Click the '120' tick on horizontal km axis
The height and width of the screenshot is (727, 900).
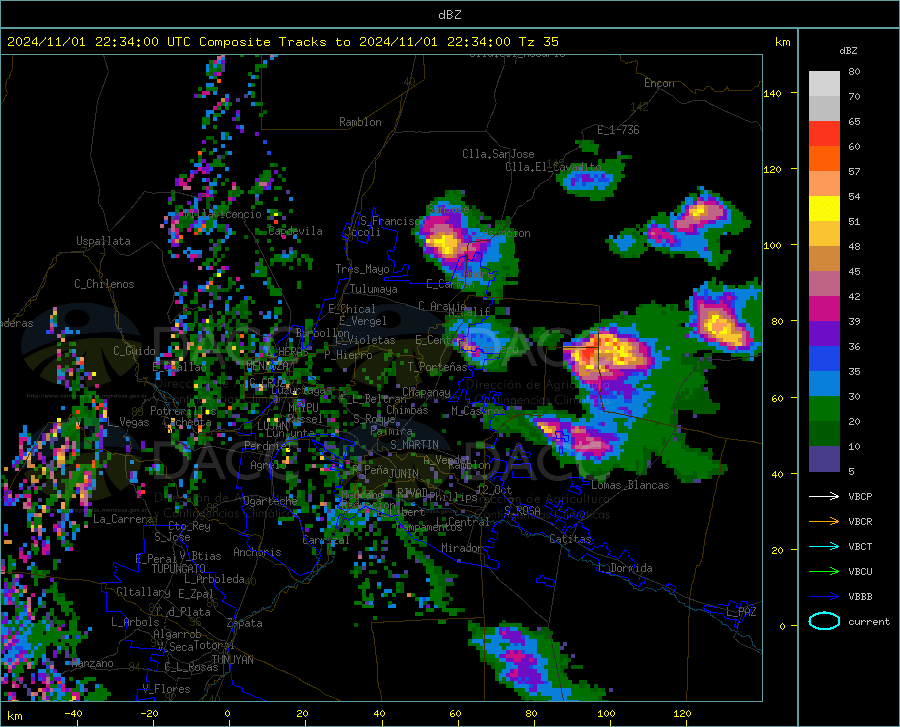[682, 713]
